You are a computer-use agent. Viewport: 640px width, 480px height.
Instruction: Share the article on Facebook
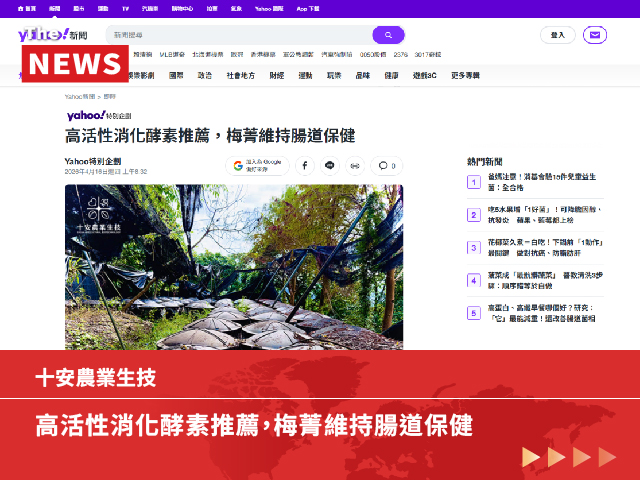pos(304,166)
